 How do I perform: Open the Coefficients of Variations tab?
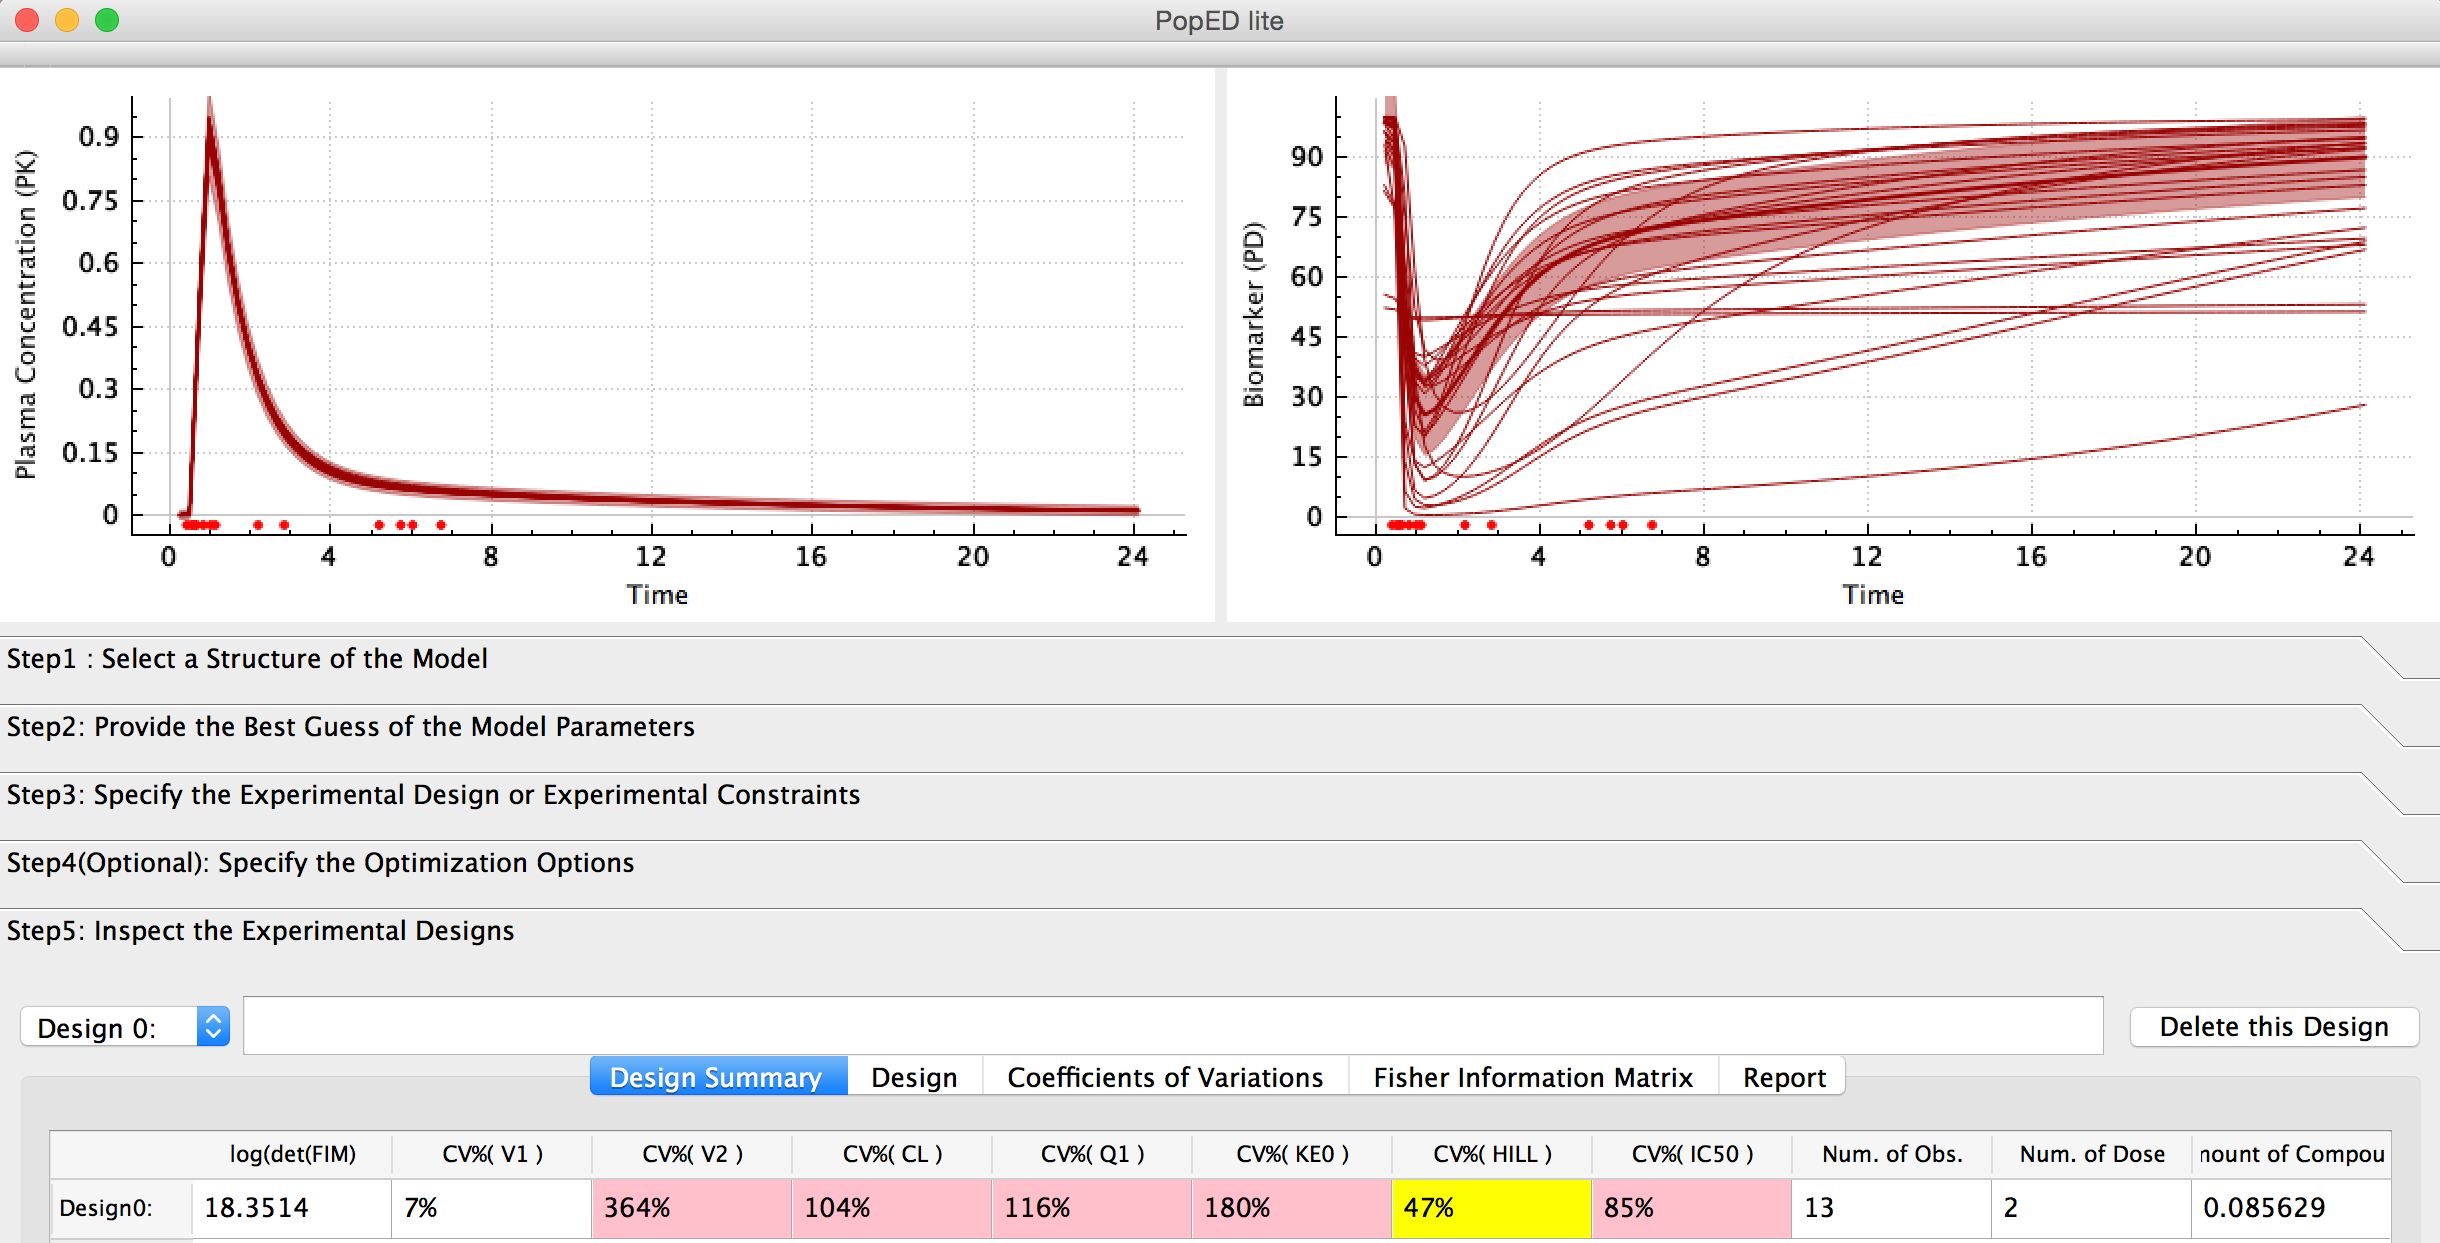click(x=1164, y=1077)
